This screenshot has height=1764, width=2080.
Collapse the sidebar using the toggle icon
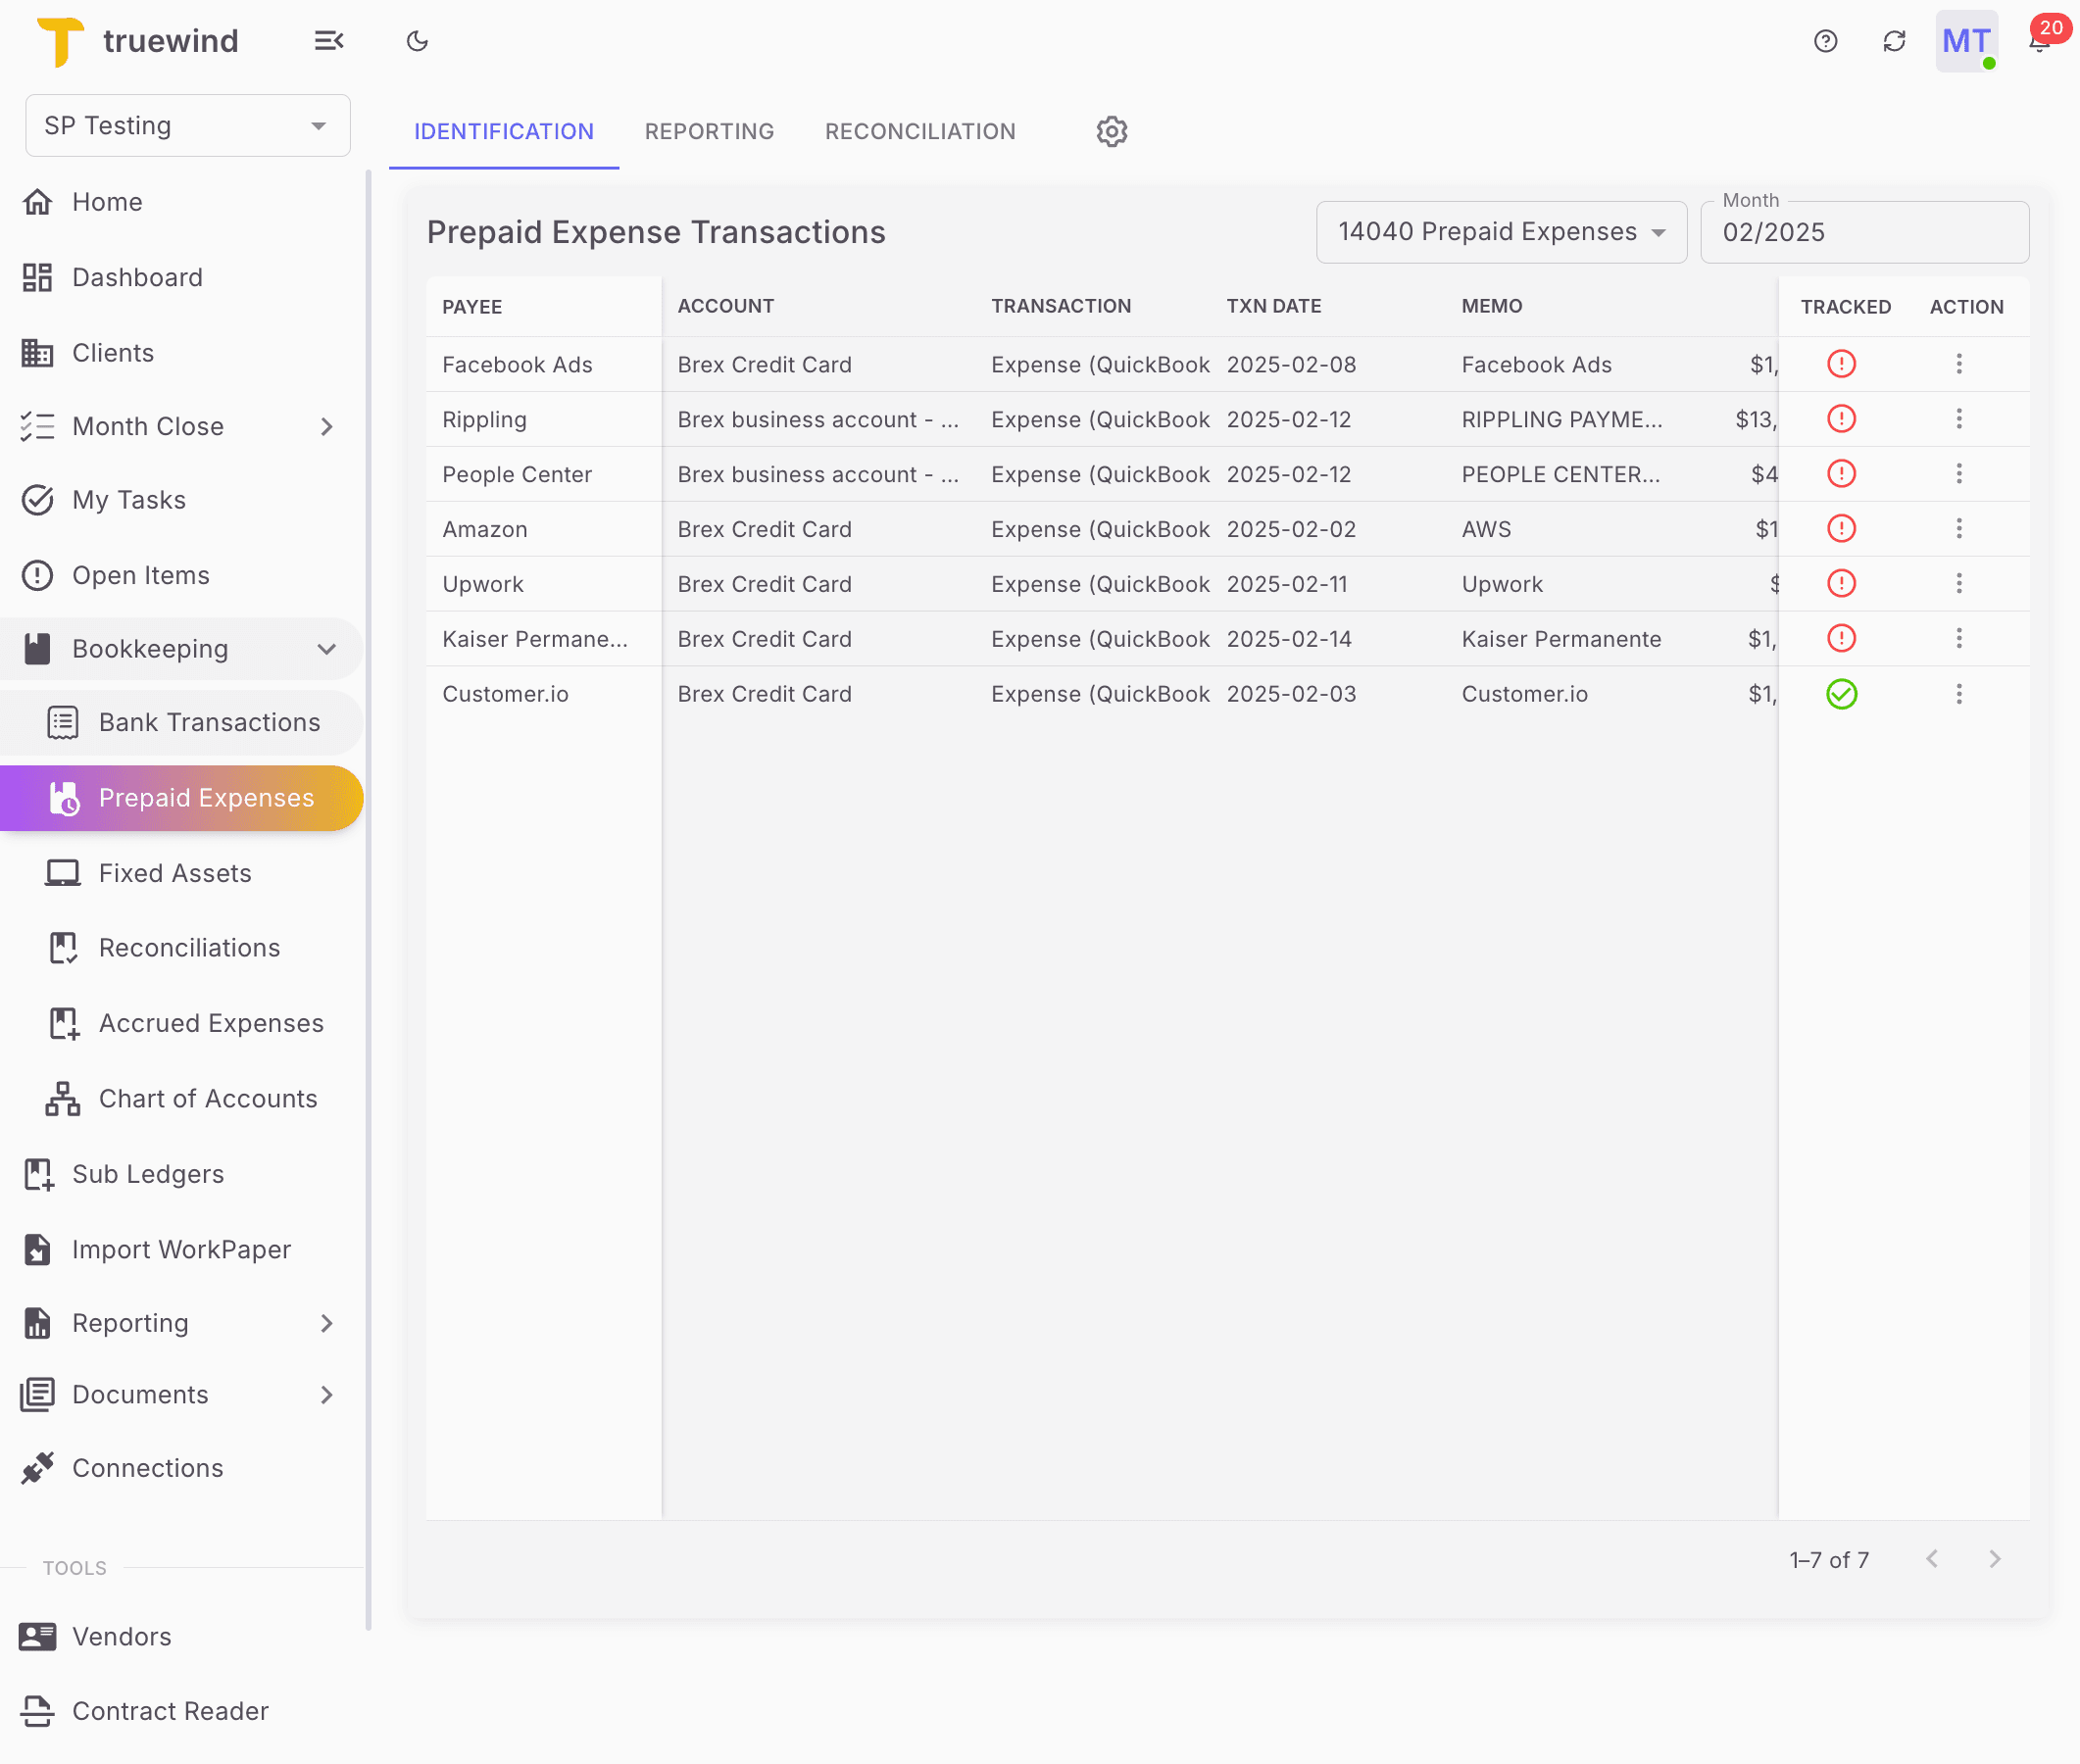point(329,41)
